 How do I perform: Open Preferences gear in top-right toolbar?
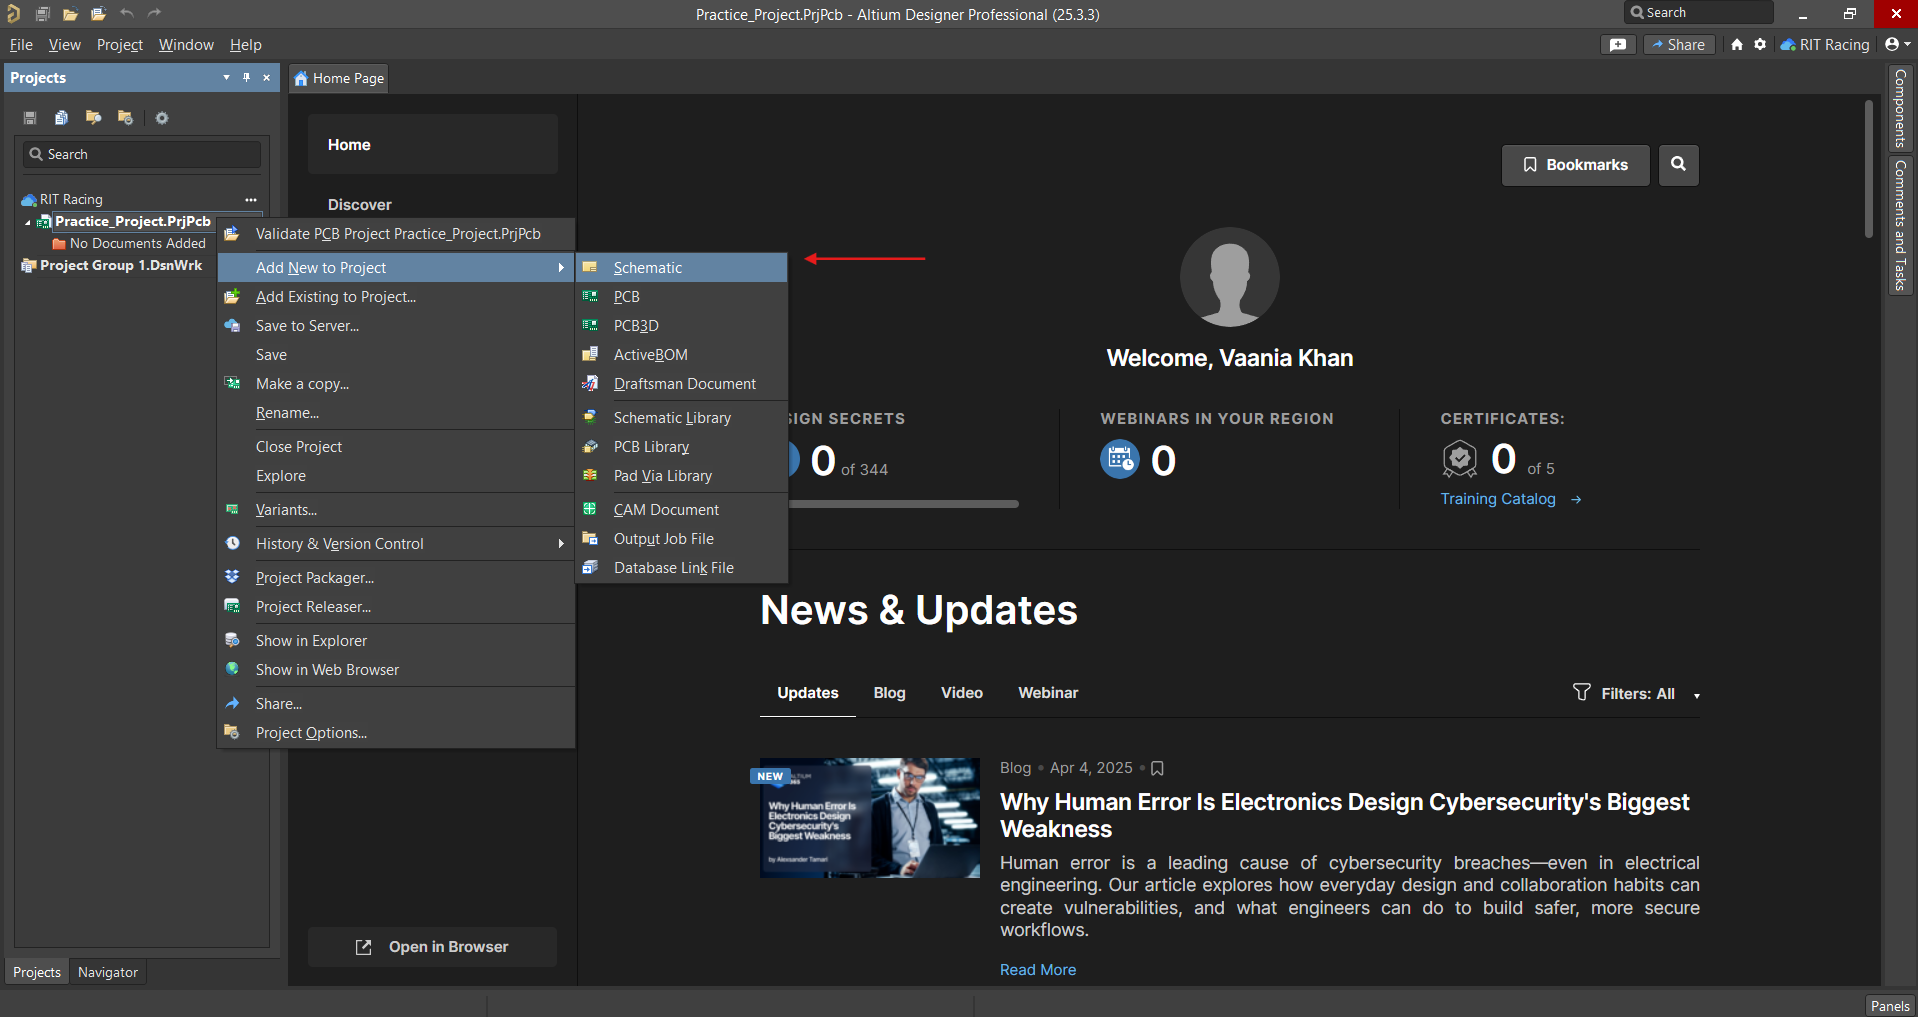(1760, 44)
